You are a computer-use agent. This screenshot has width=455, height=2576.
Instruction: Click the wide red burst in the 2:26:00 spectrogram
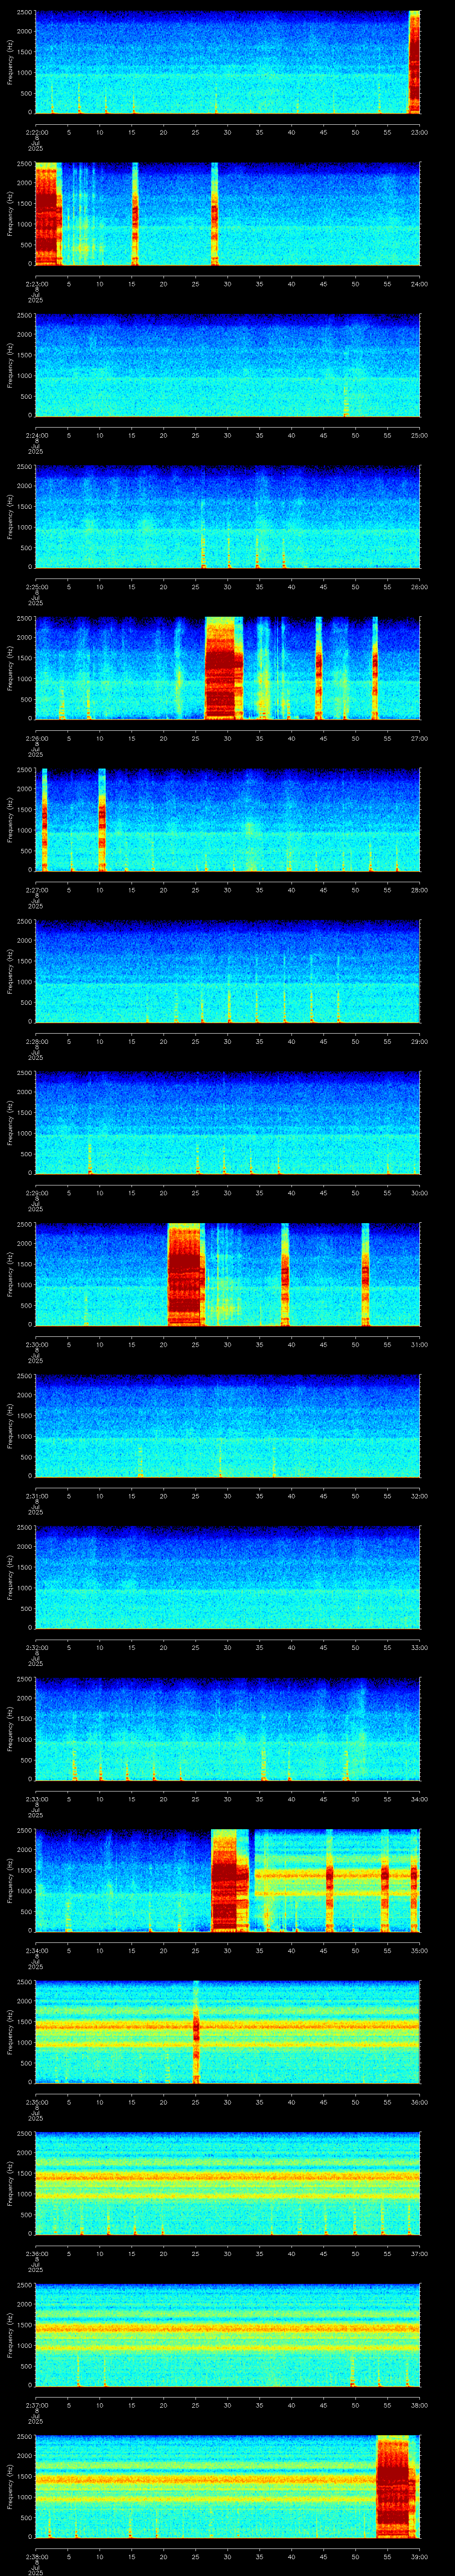224,668
